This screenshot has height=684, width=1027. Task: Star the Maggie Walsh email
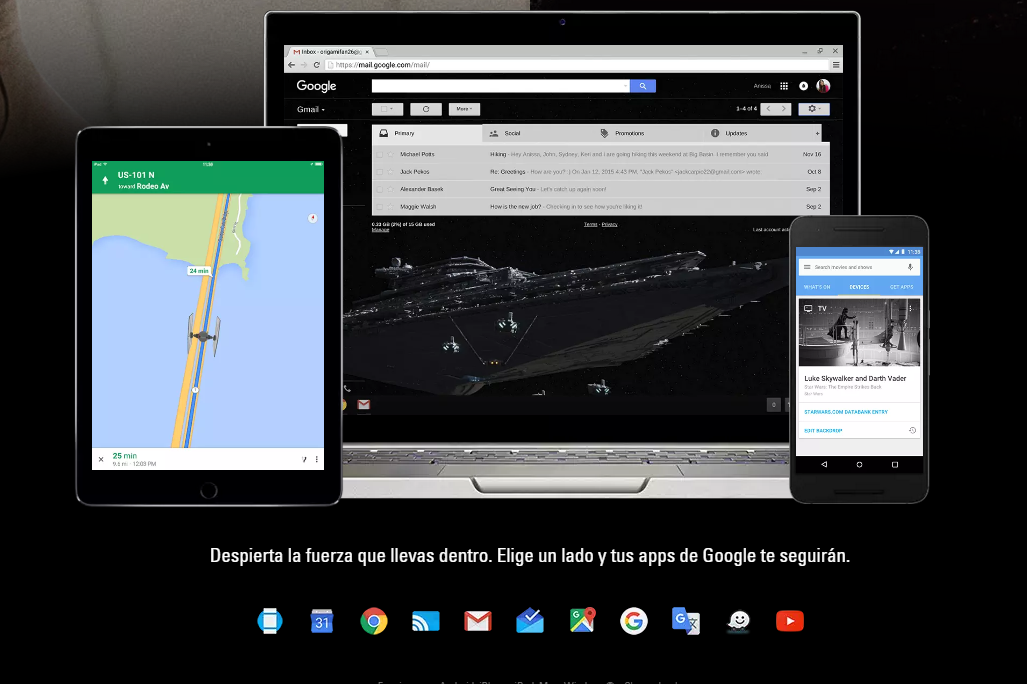(x=391, y=206)
